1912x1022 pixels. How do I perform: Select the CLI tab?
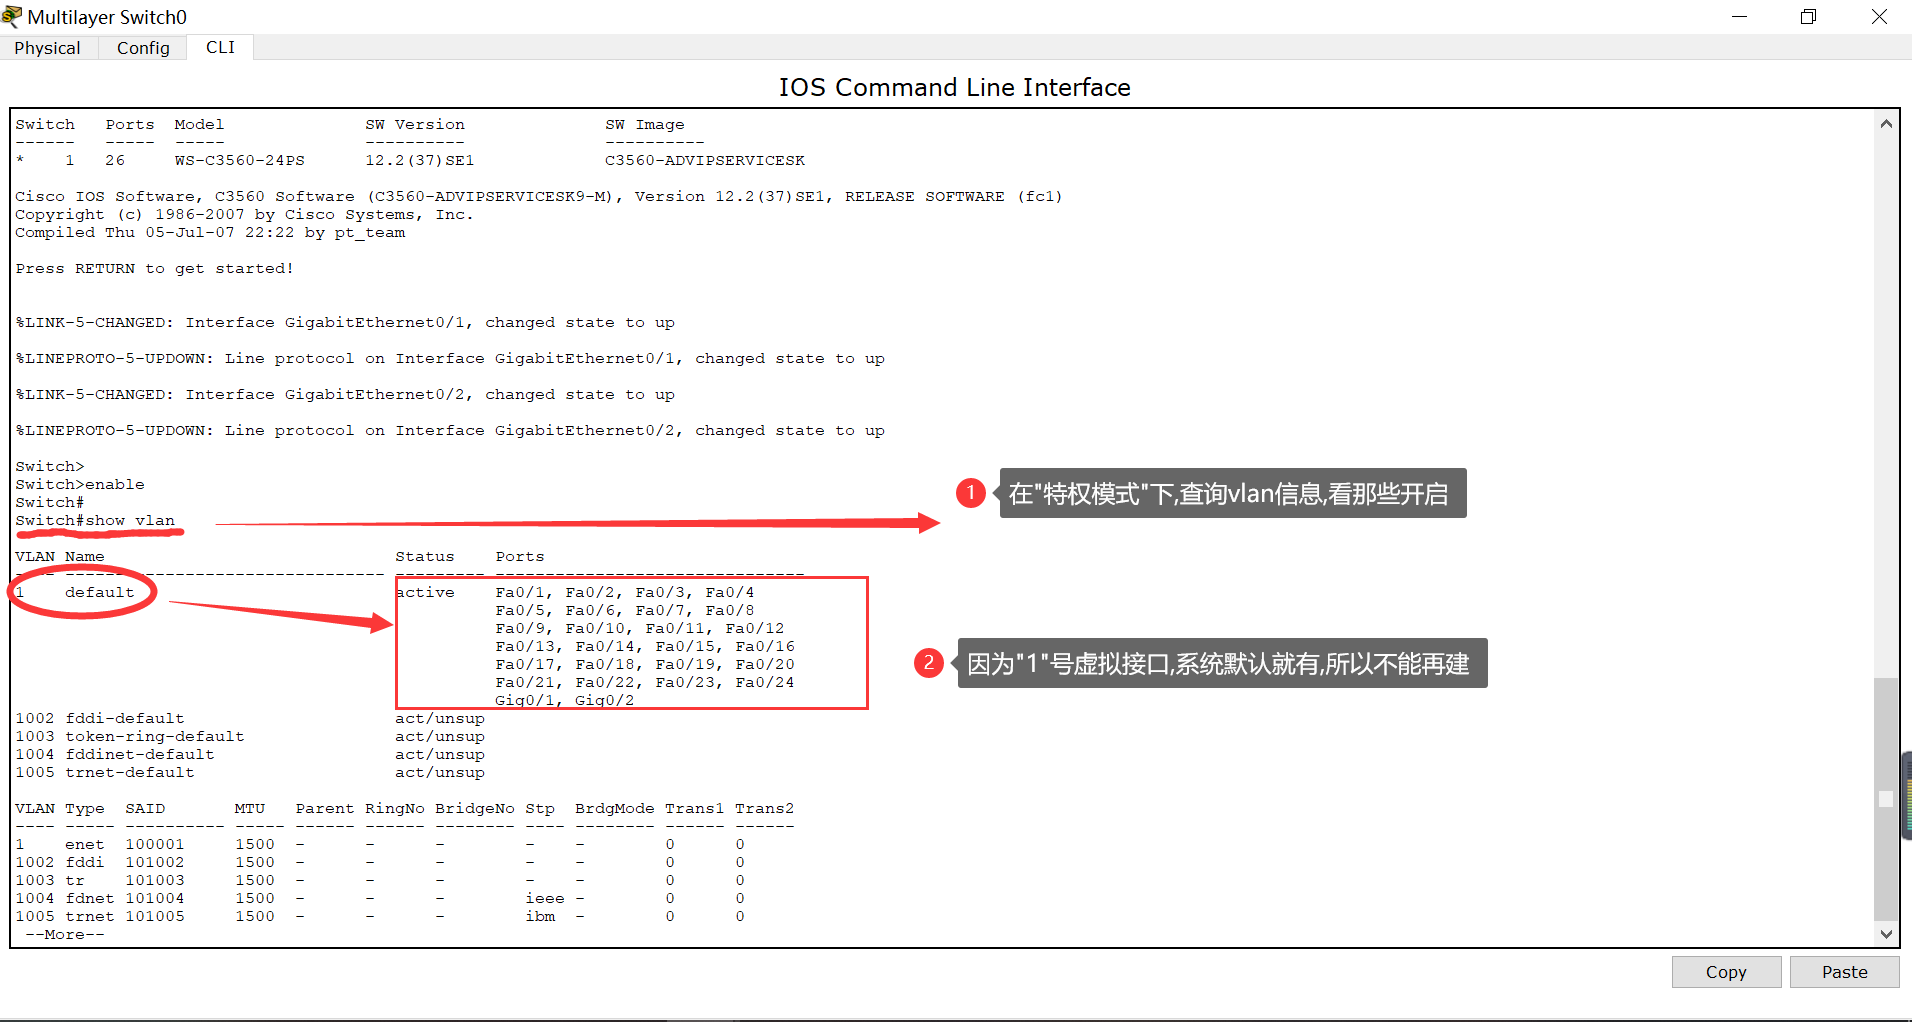220,47
